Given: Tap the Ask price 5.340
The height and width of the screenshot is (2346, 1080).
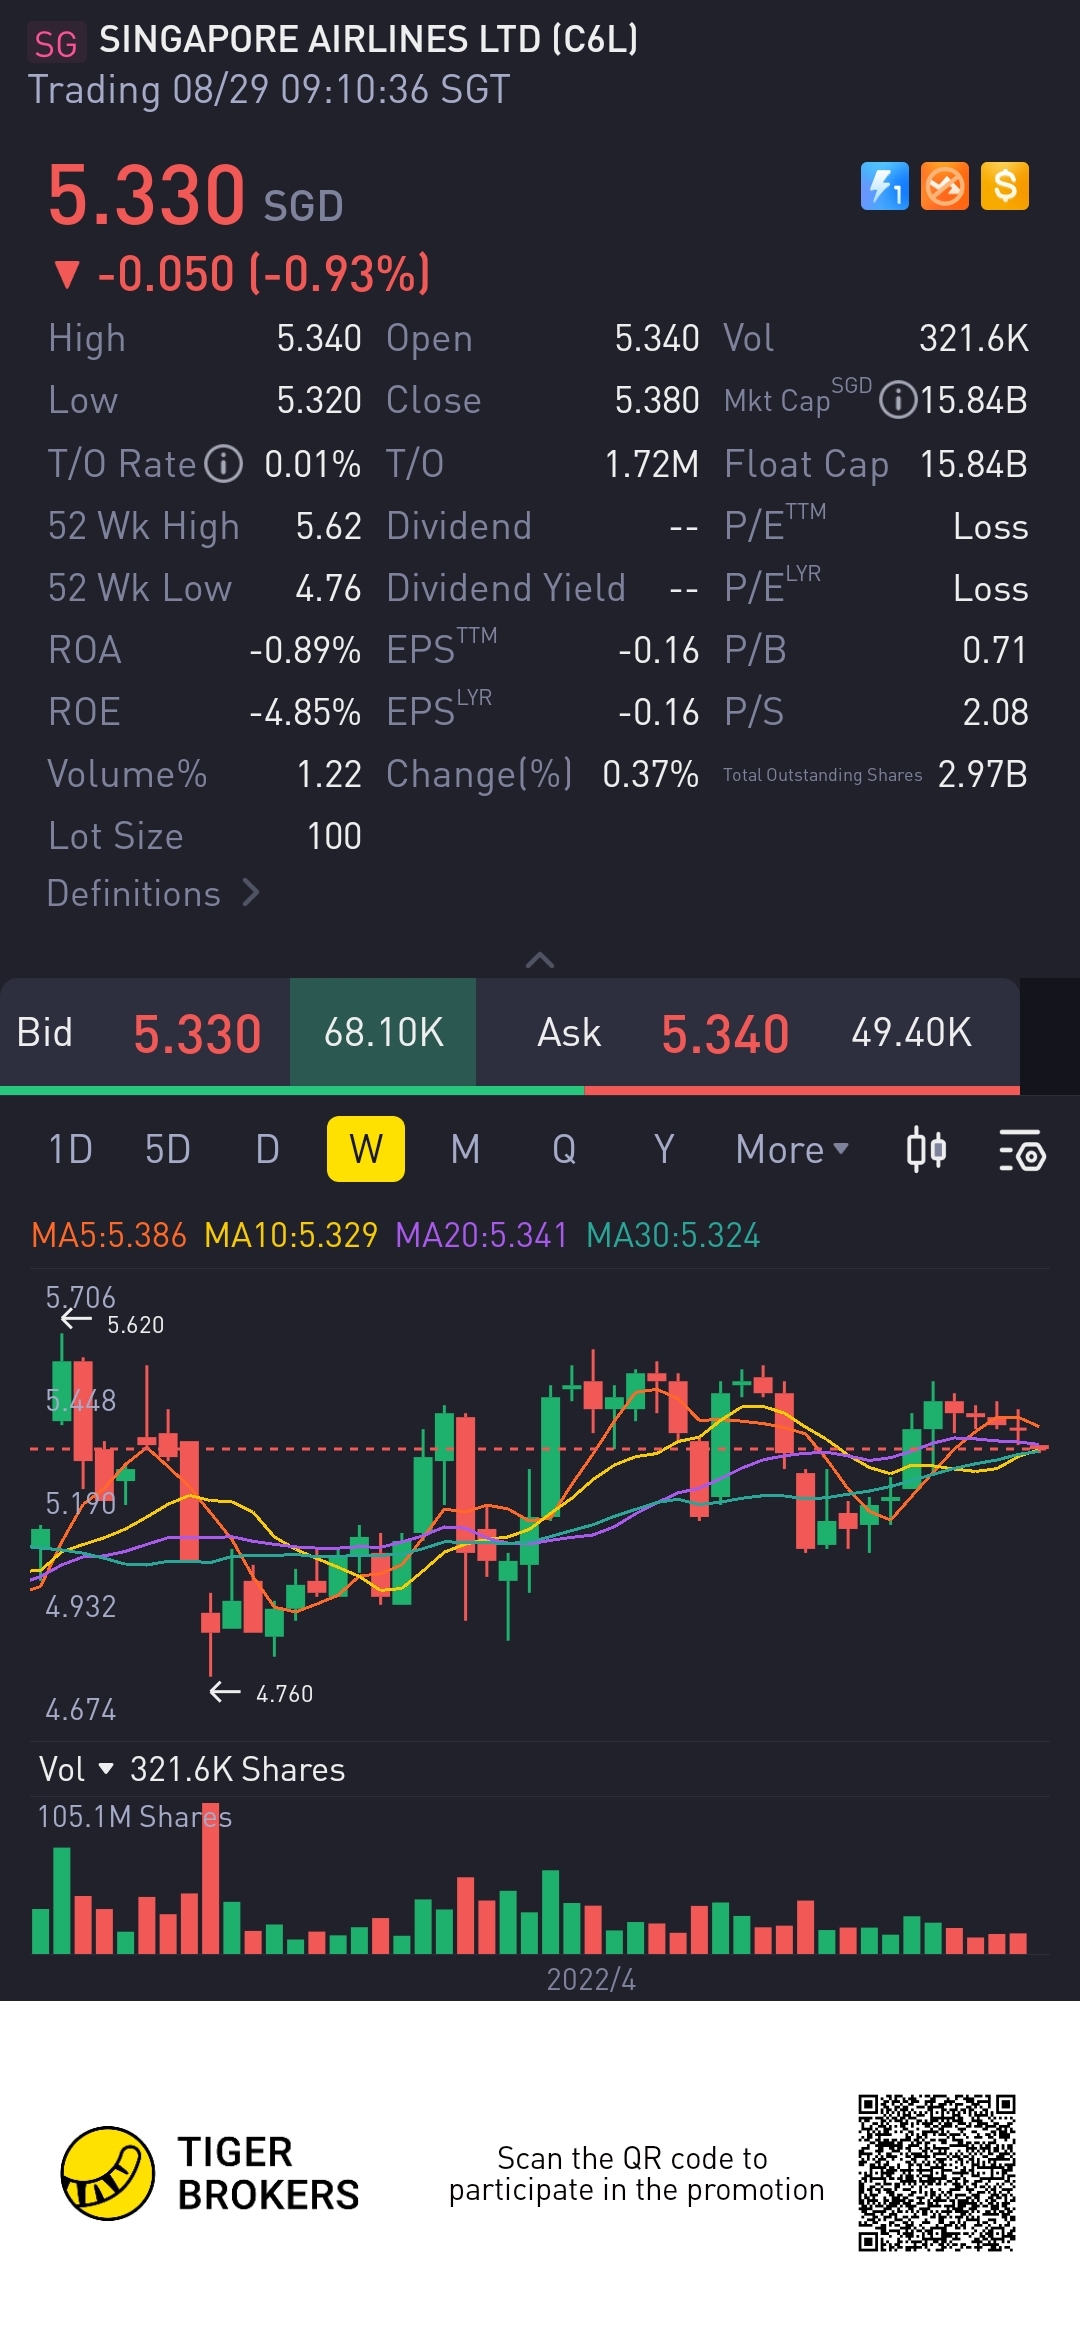Looking at the screenshot, I should coord(725,1033).
